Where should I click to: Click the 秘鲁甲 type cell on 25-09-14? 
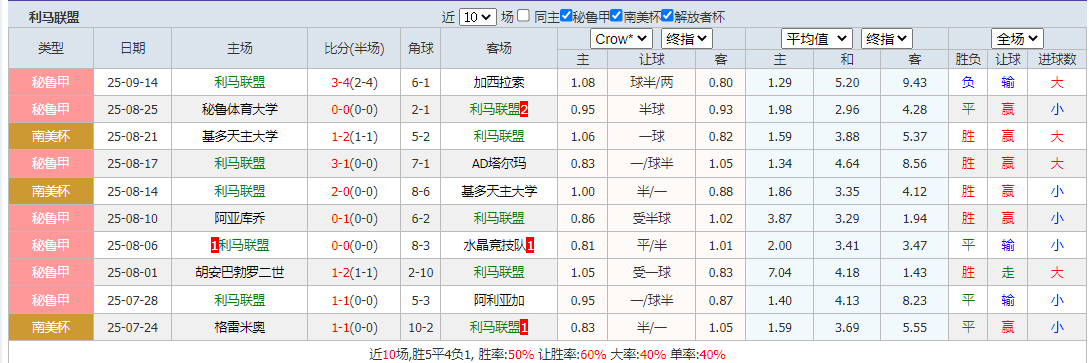pos(51,83)
